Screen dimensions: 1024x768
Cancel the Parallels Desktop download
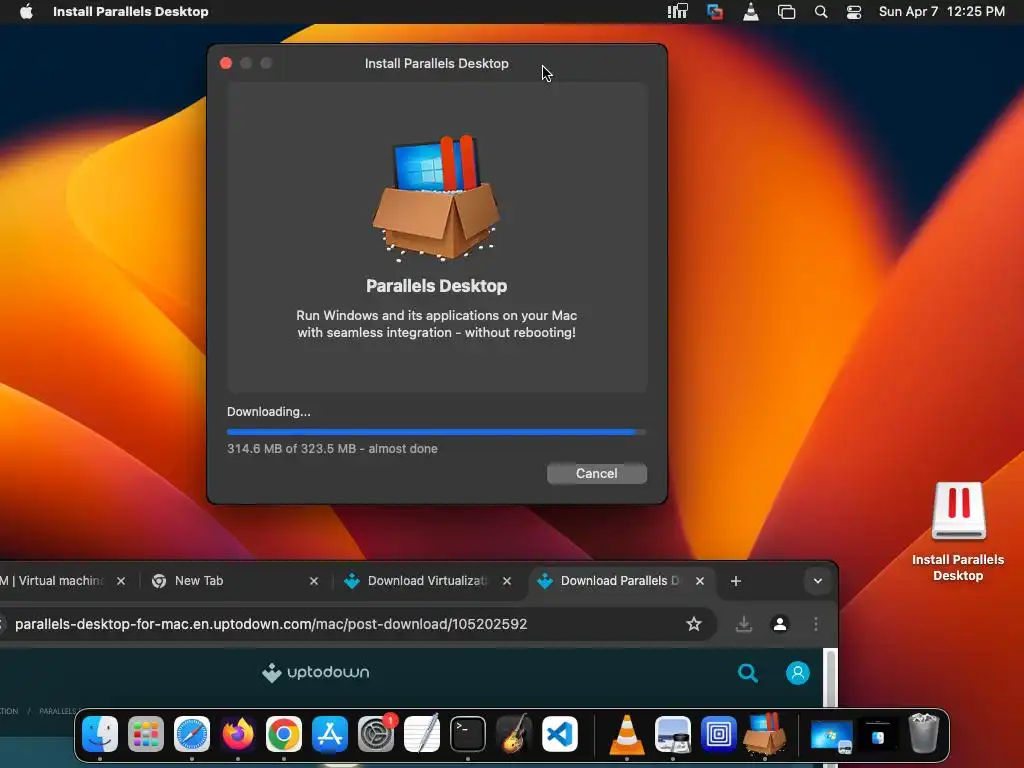(x=596, y=473)
